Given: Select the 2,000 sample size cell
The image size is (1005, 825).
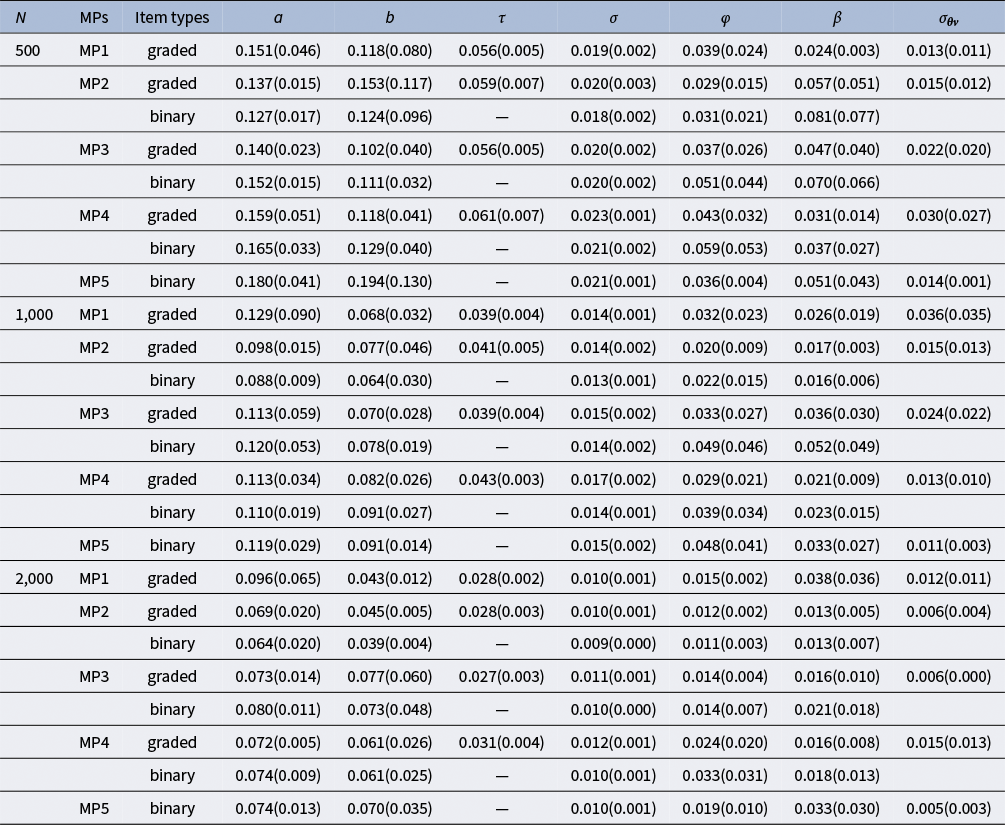Looking at the screenshot, I should 33,579.
